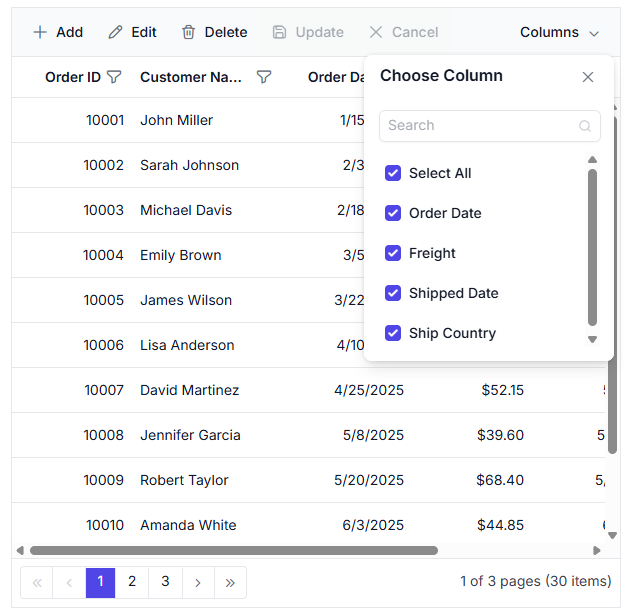This screenshot has height=615, width=625.
Task: Click the 6/3/2025 order date cell
Action: click(373, 525)
